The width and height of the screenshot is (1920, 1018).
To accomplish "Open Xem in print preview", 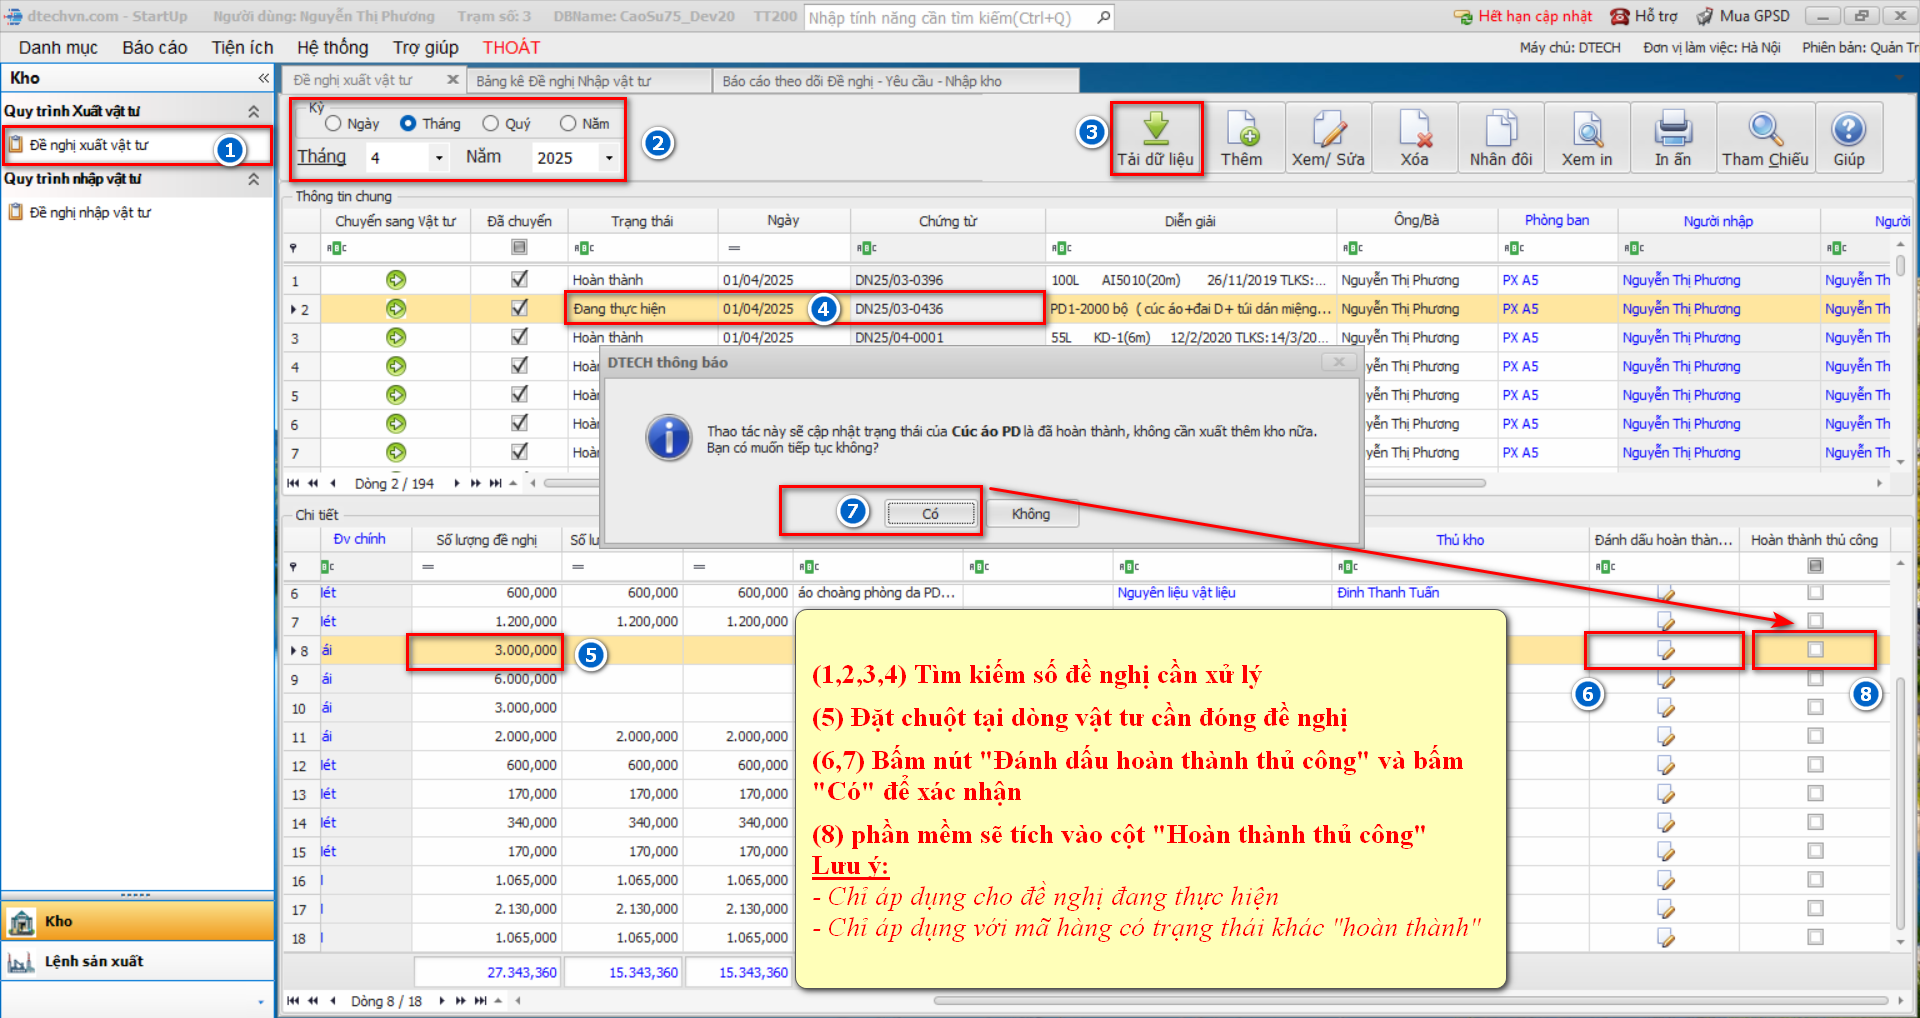I will pos(1587,130).
